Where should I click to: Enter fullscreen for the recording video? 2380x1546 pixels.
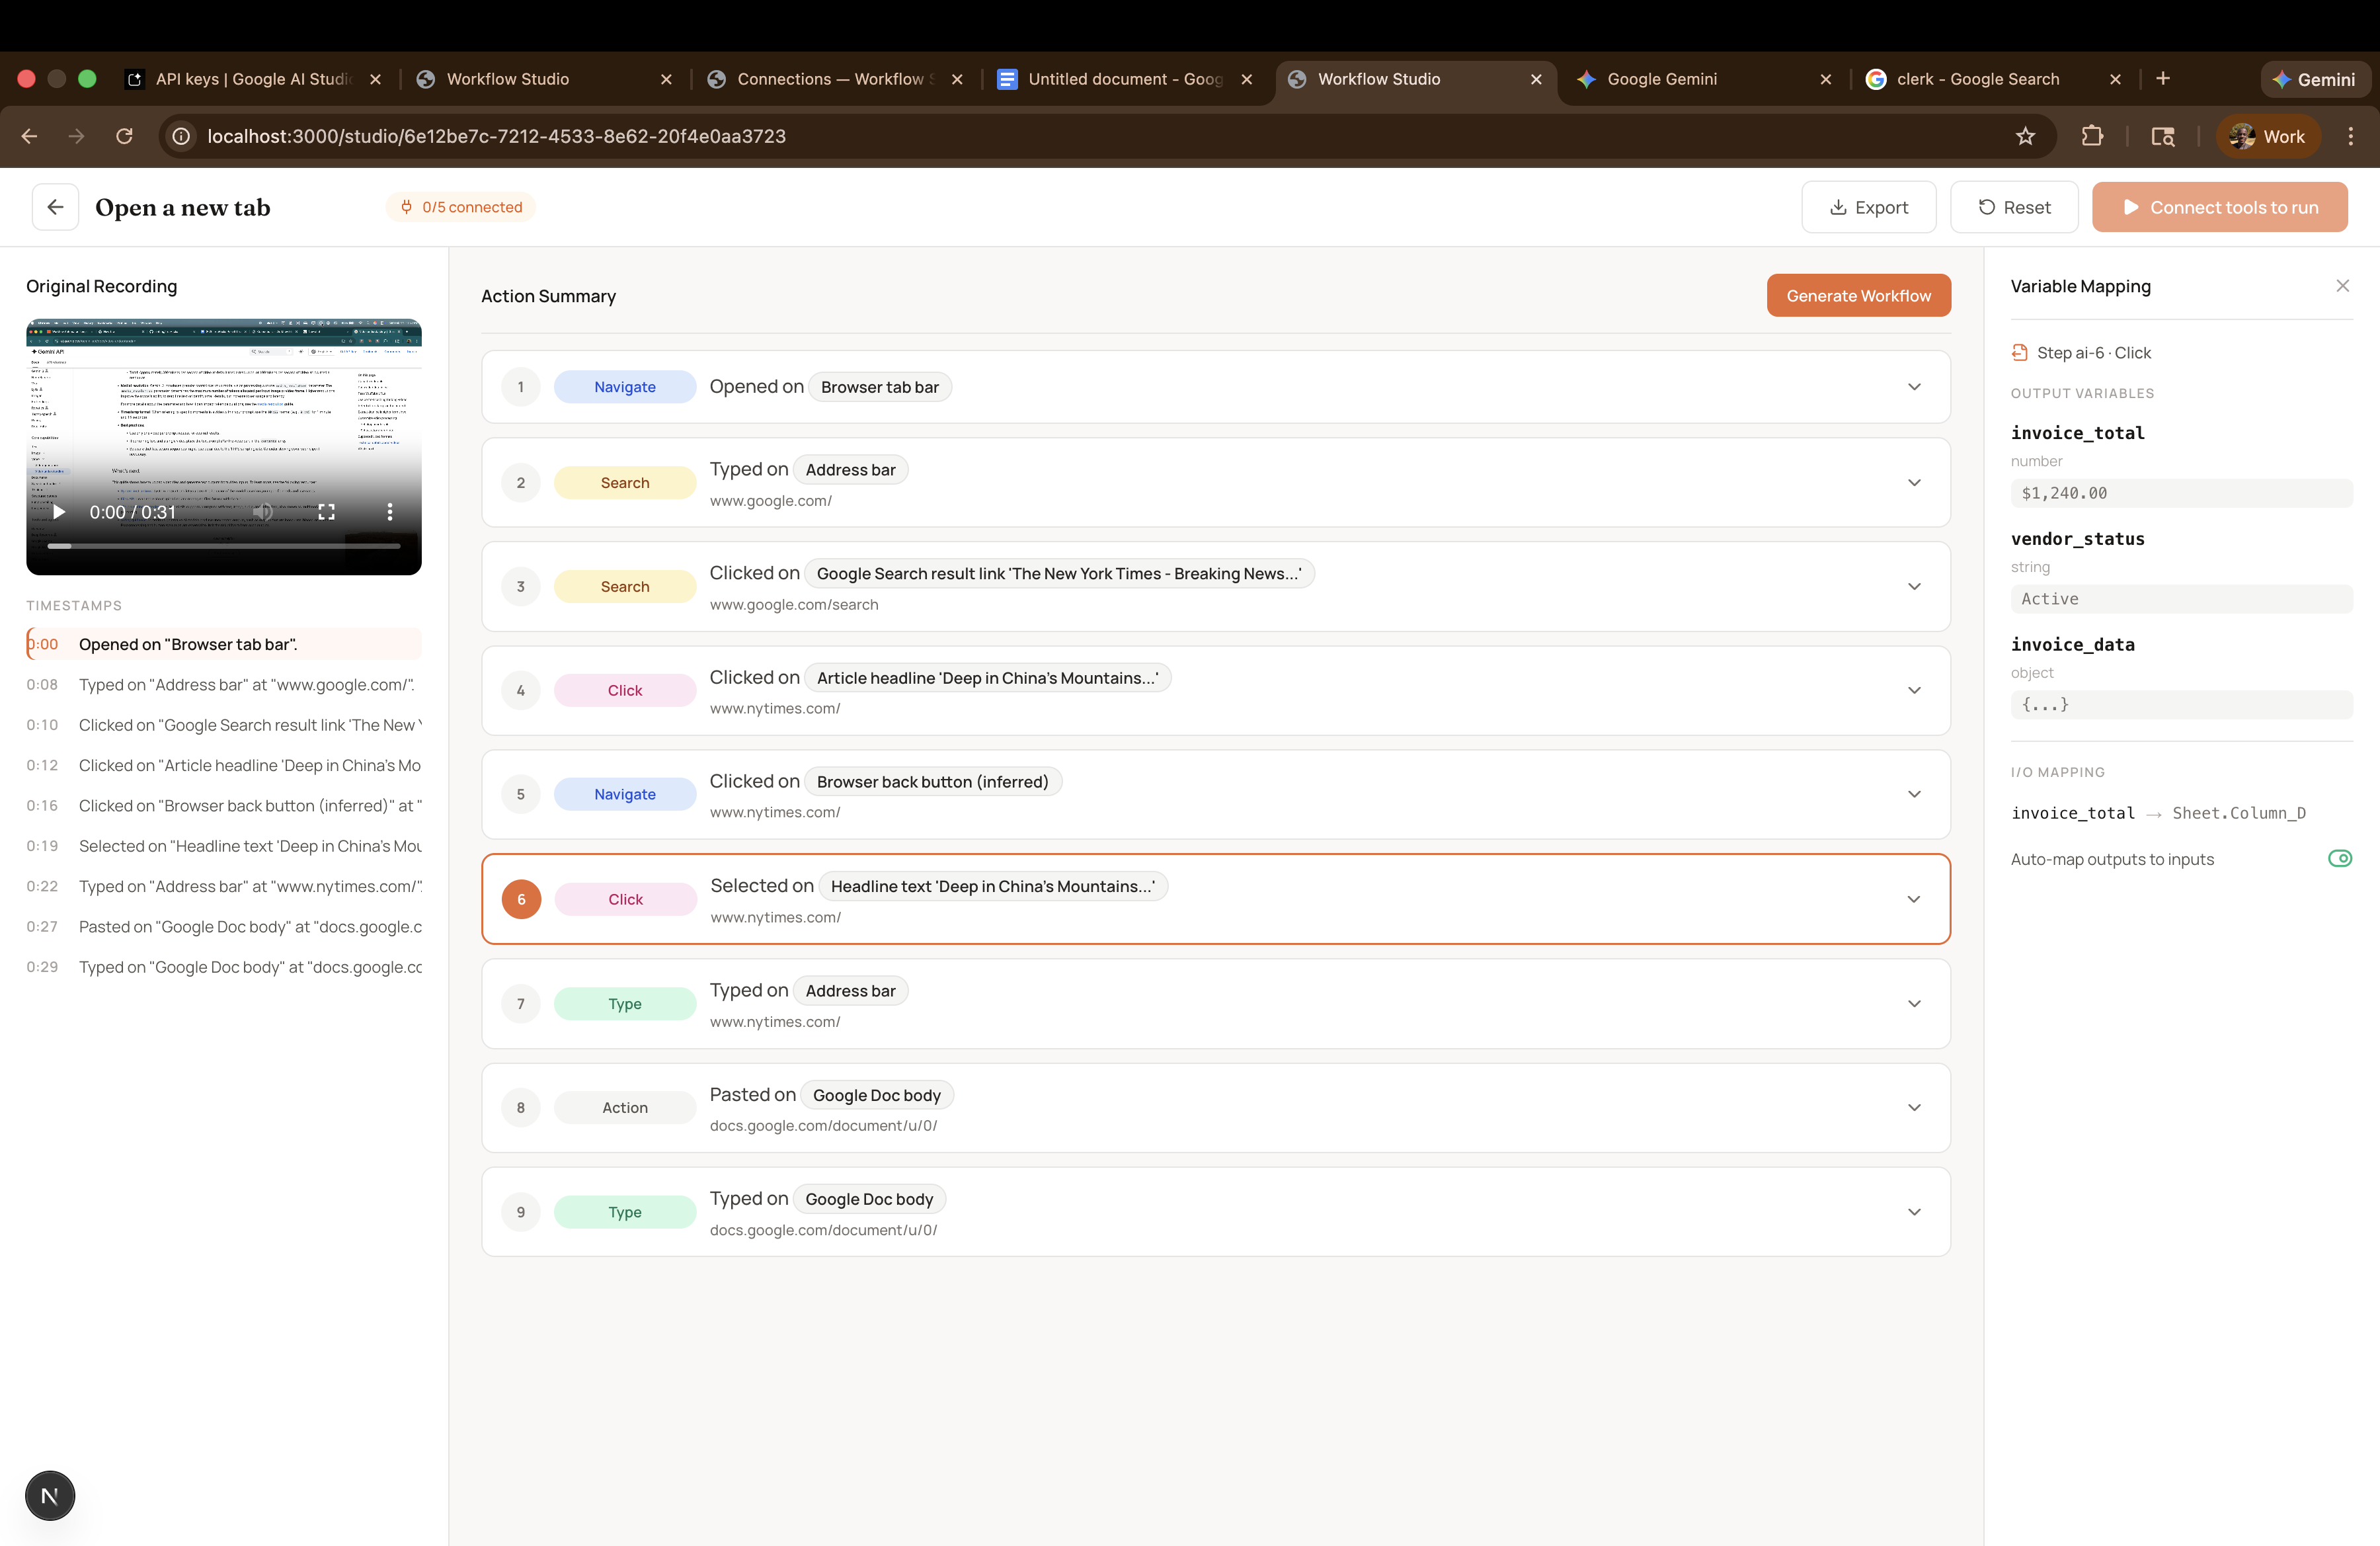[326, 512]
